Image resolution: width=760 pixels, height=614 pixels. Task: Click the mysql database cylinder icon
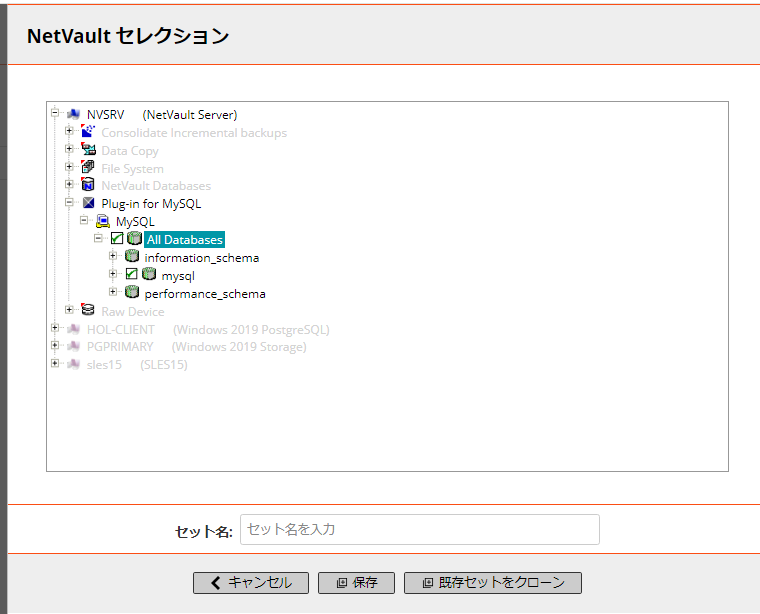point(149,274)
